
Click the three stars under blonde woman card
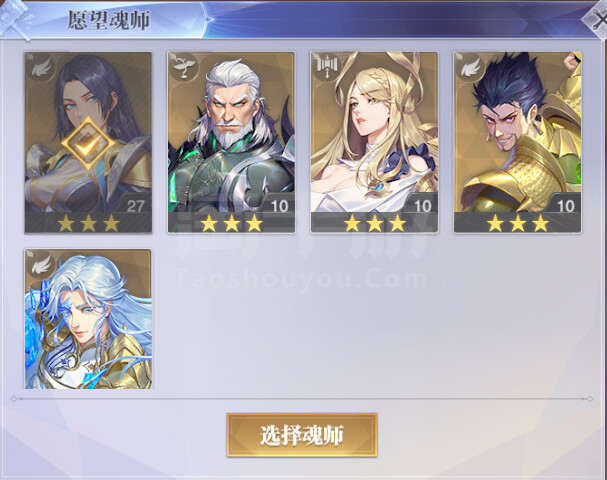[x=375, y=224]
